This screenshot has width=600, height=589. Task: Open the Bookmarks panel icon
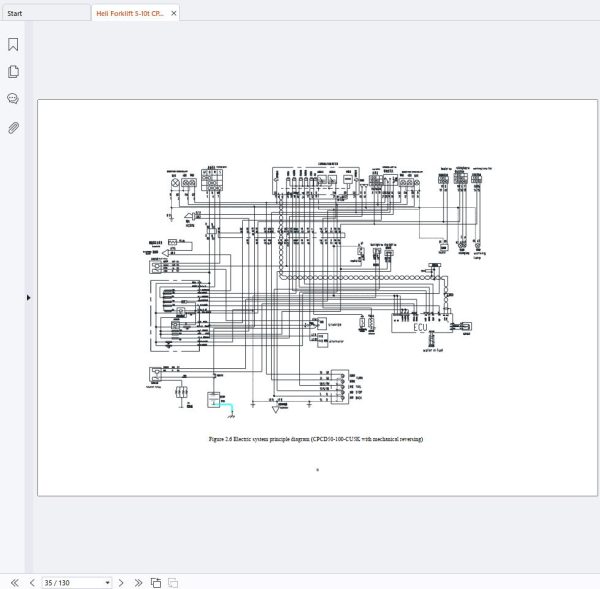(13, 44)
